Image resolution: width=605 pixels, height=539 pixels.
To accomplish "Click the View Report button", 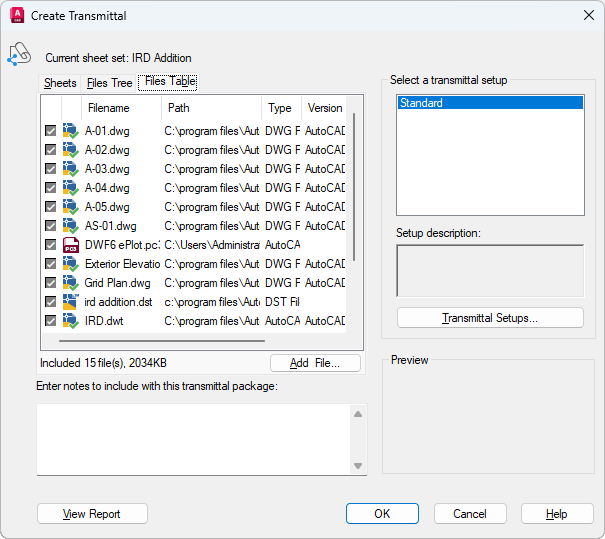I will [92, 514].
